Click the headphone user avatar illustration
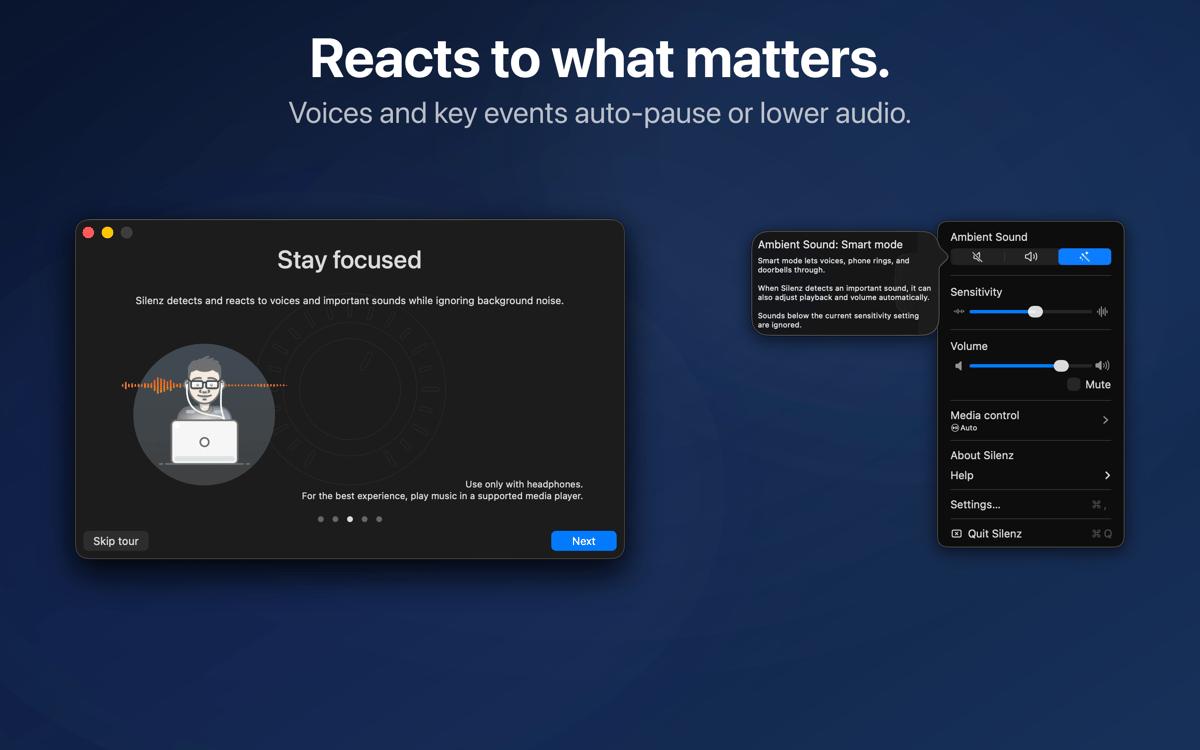 pos(204,413)
